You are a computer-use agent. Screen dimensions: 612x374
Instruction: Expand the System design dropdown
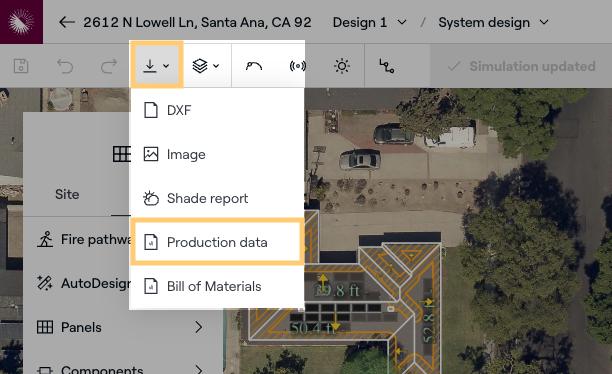(493, 23)
